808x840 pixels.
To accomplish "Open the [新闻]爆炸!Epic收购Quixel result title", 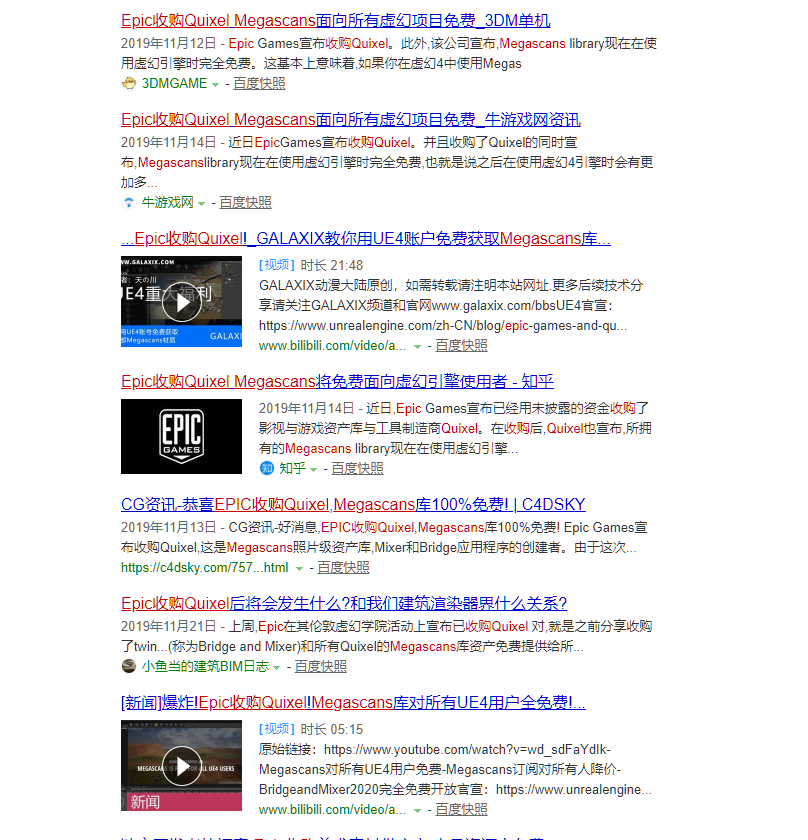I will 354,703.
